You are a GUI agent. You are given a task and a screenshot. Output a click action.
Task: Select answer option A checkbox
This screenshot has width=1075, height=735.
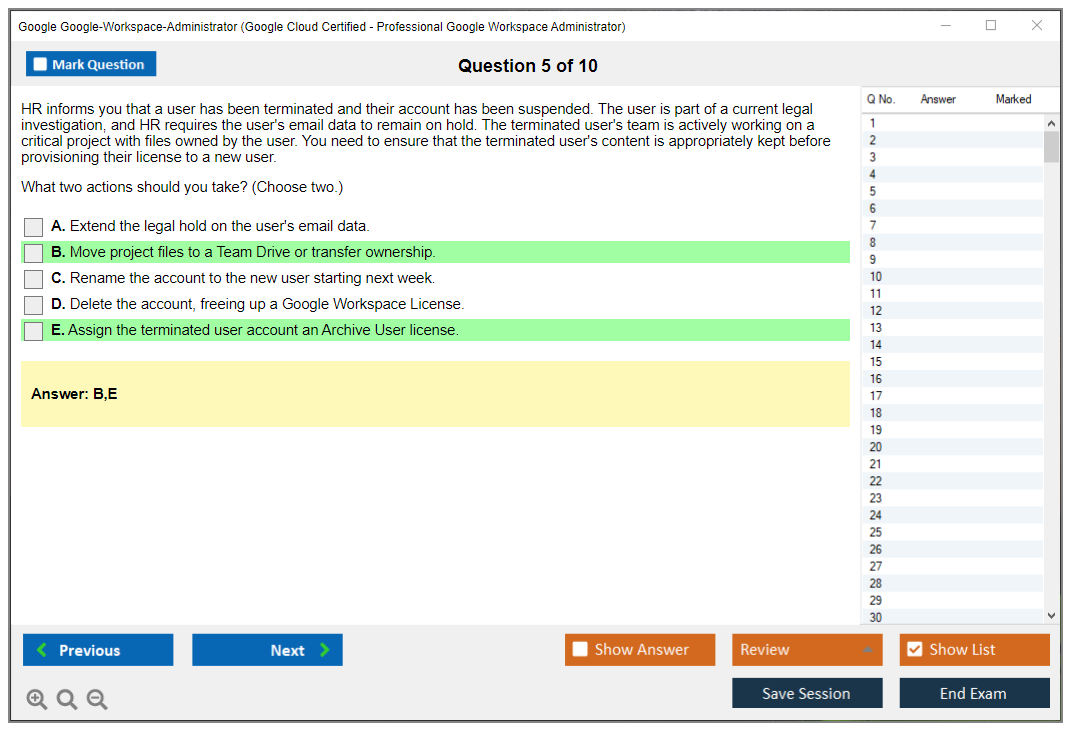pyautogui.click(x=34, y=227)
